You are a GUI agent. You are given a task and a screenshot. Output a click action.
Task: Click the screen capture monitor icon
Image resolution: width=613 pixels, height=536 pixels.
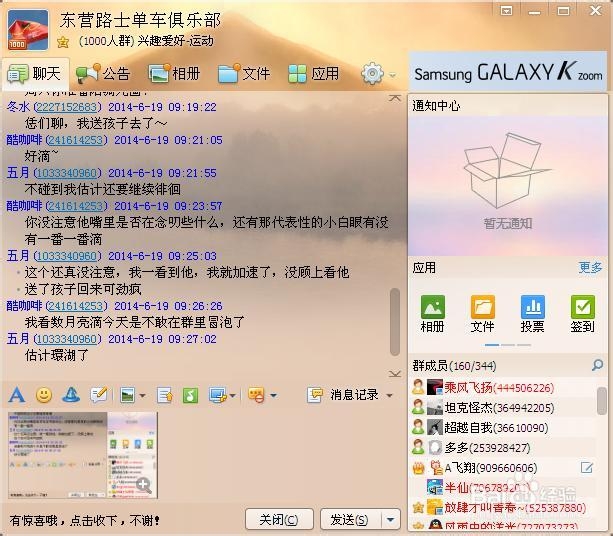[x=218, y=395]
